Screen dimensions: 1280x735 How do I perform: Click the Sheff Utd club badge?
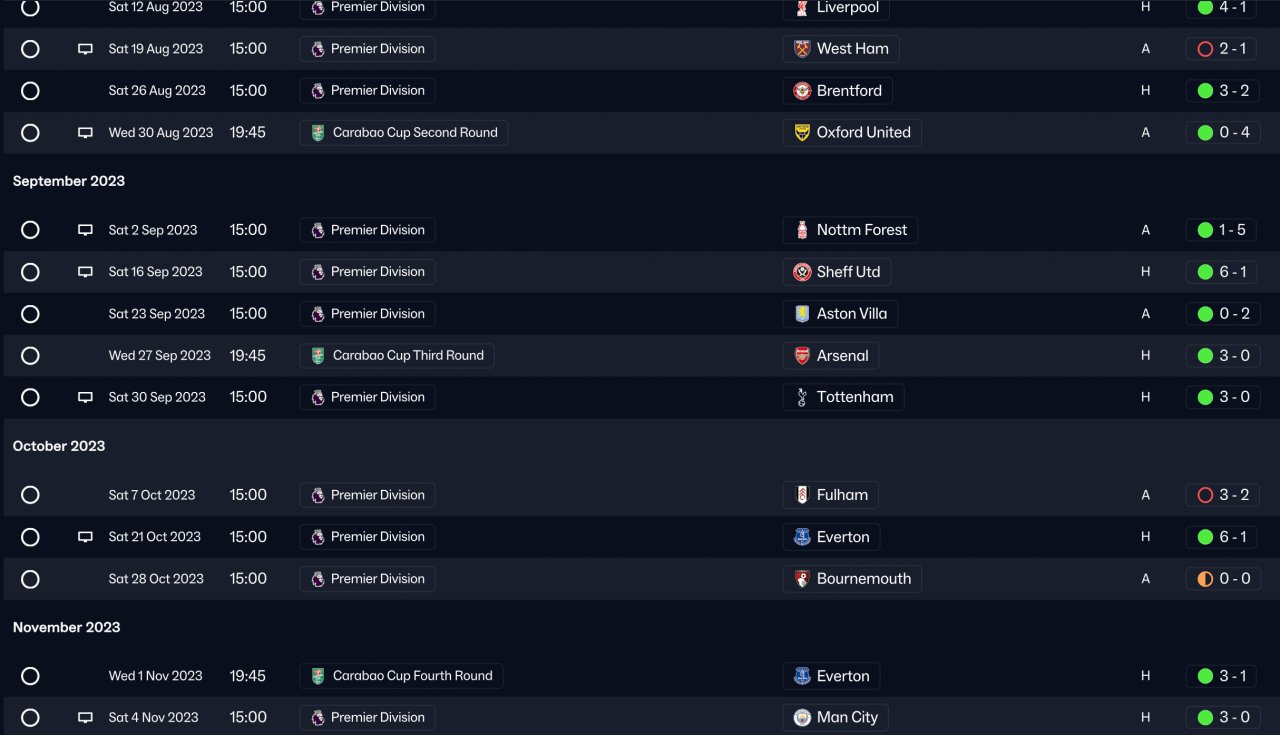(x=802, y=272)
